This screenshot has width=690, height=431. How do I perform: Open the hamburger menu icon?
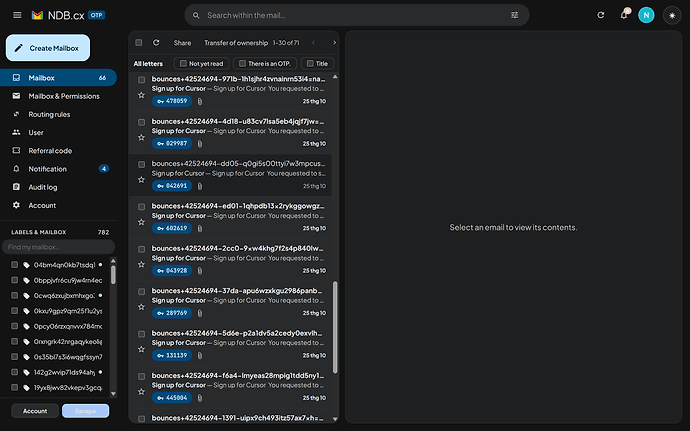17,15
